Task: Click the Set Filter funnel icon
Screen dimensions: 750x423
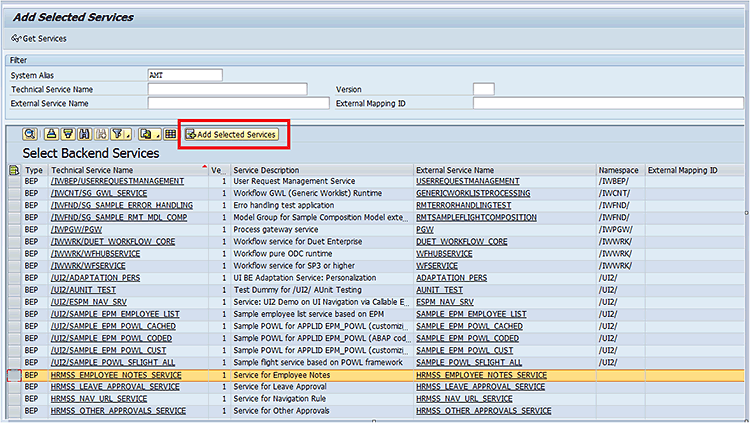Action: [116, 134]
